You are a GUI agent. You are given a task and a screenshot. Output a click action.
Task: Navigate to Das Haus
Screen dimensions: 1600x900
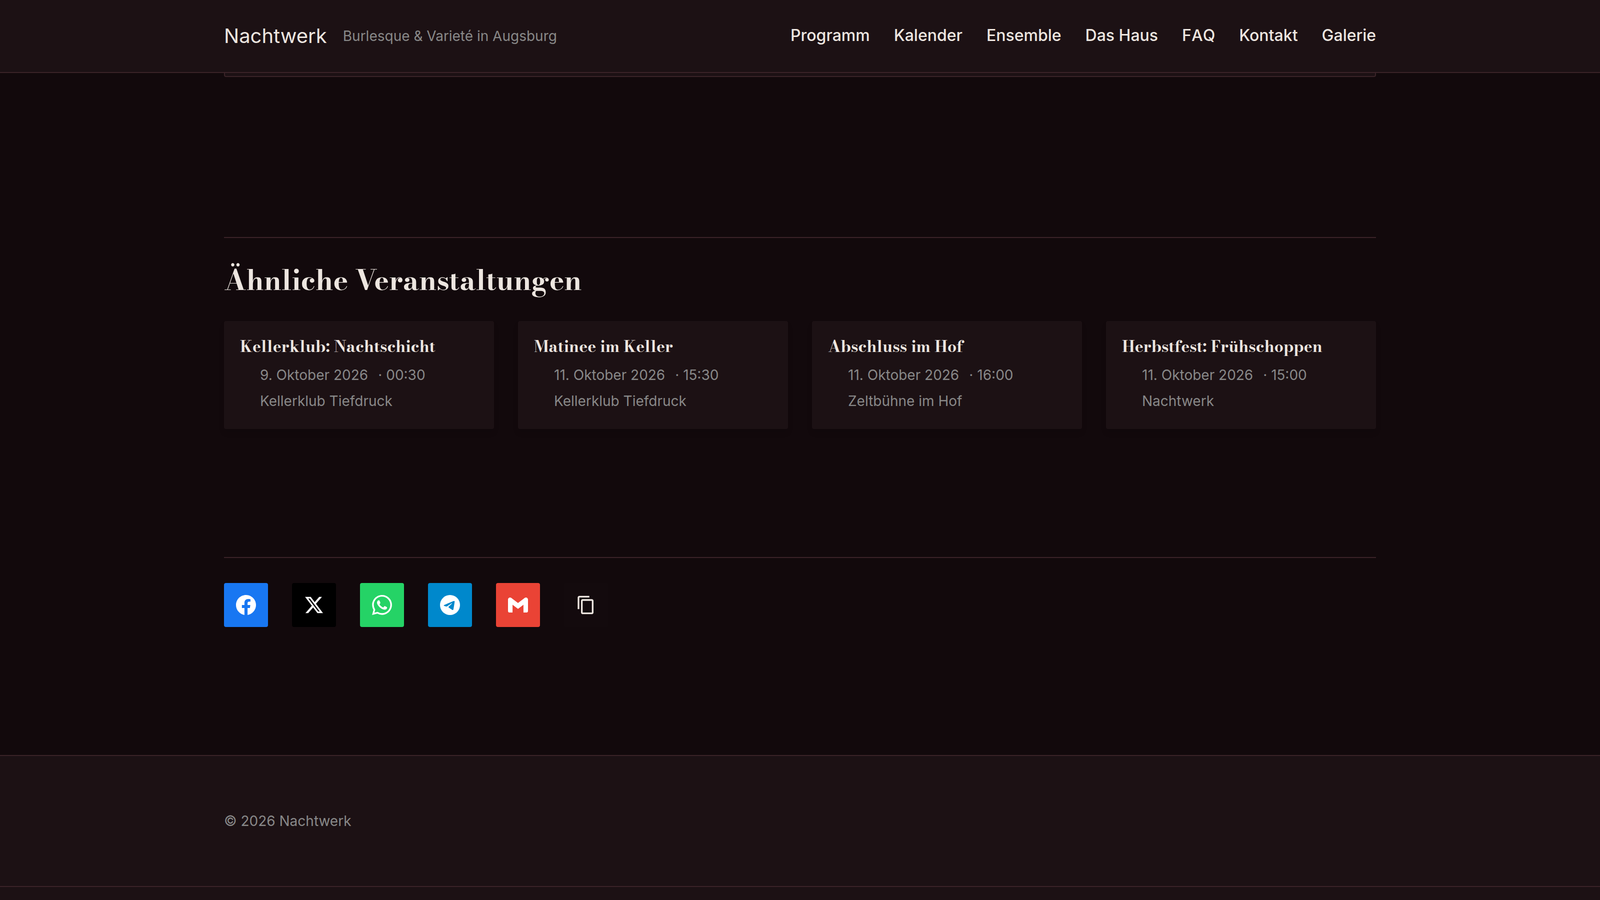1121,36
